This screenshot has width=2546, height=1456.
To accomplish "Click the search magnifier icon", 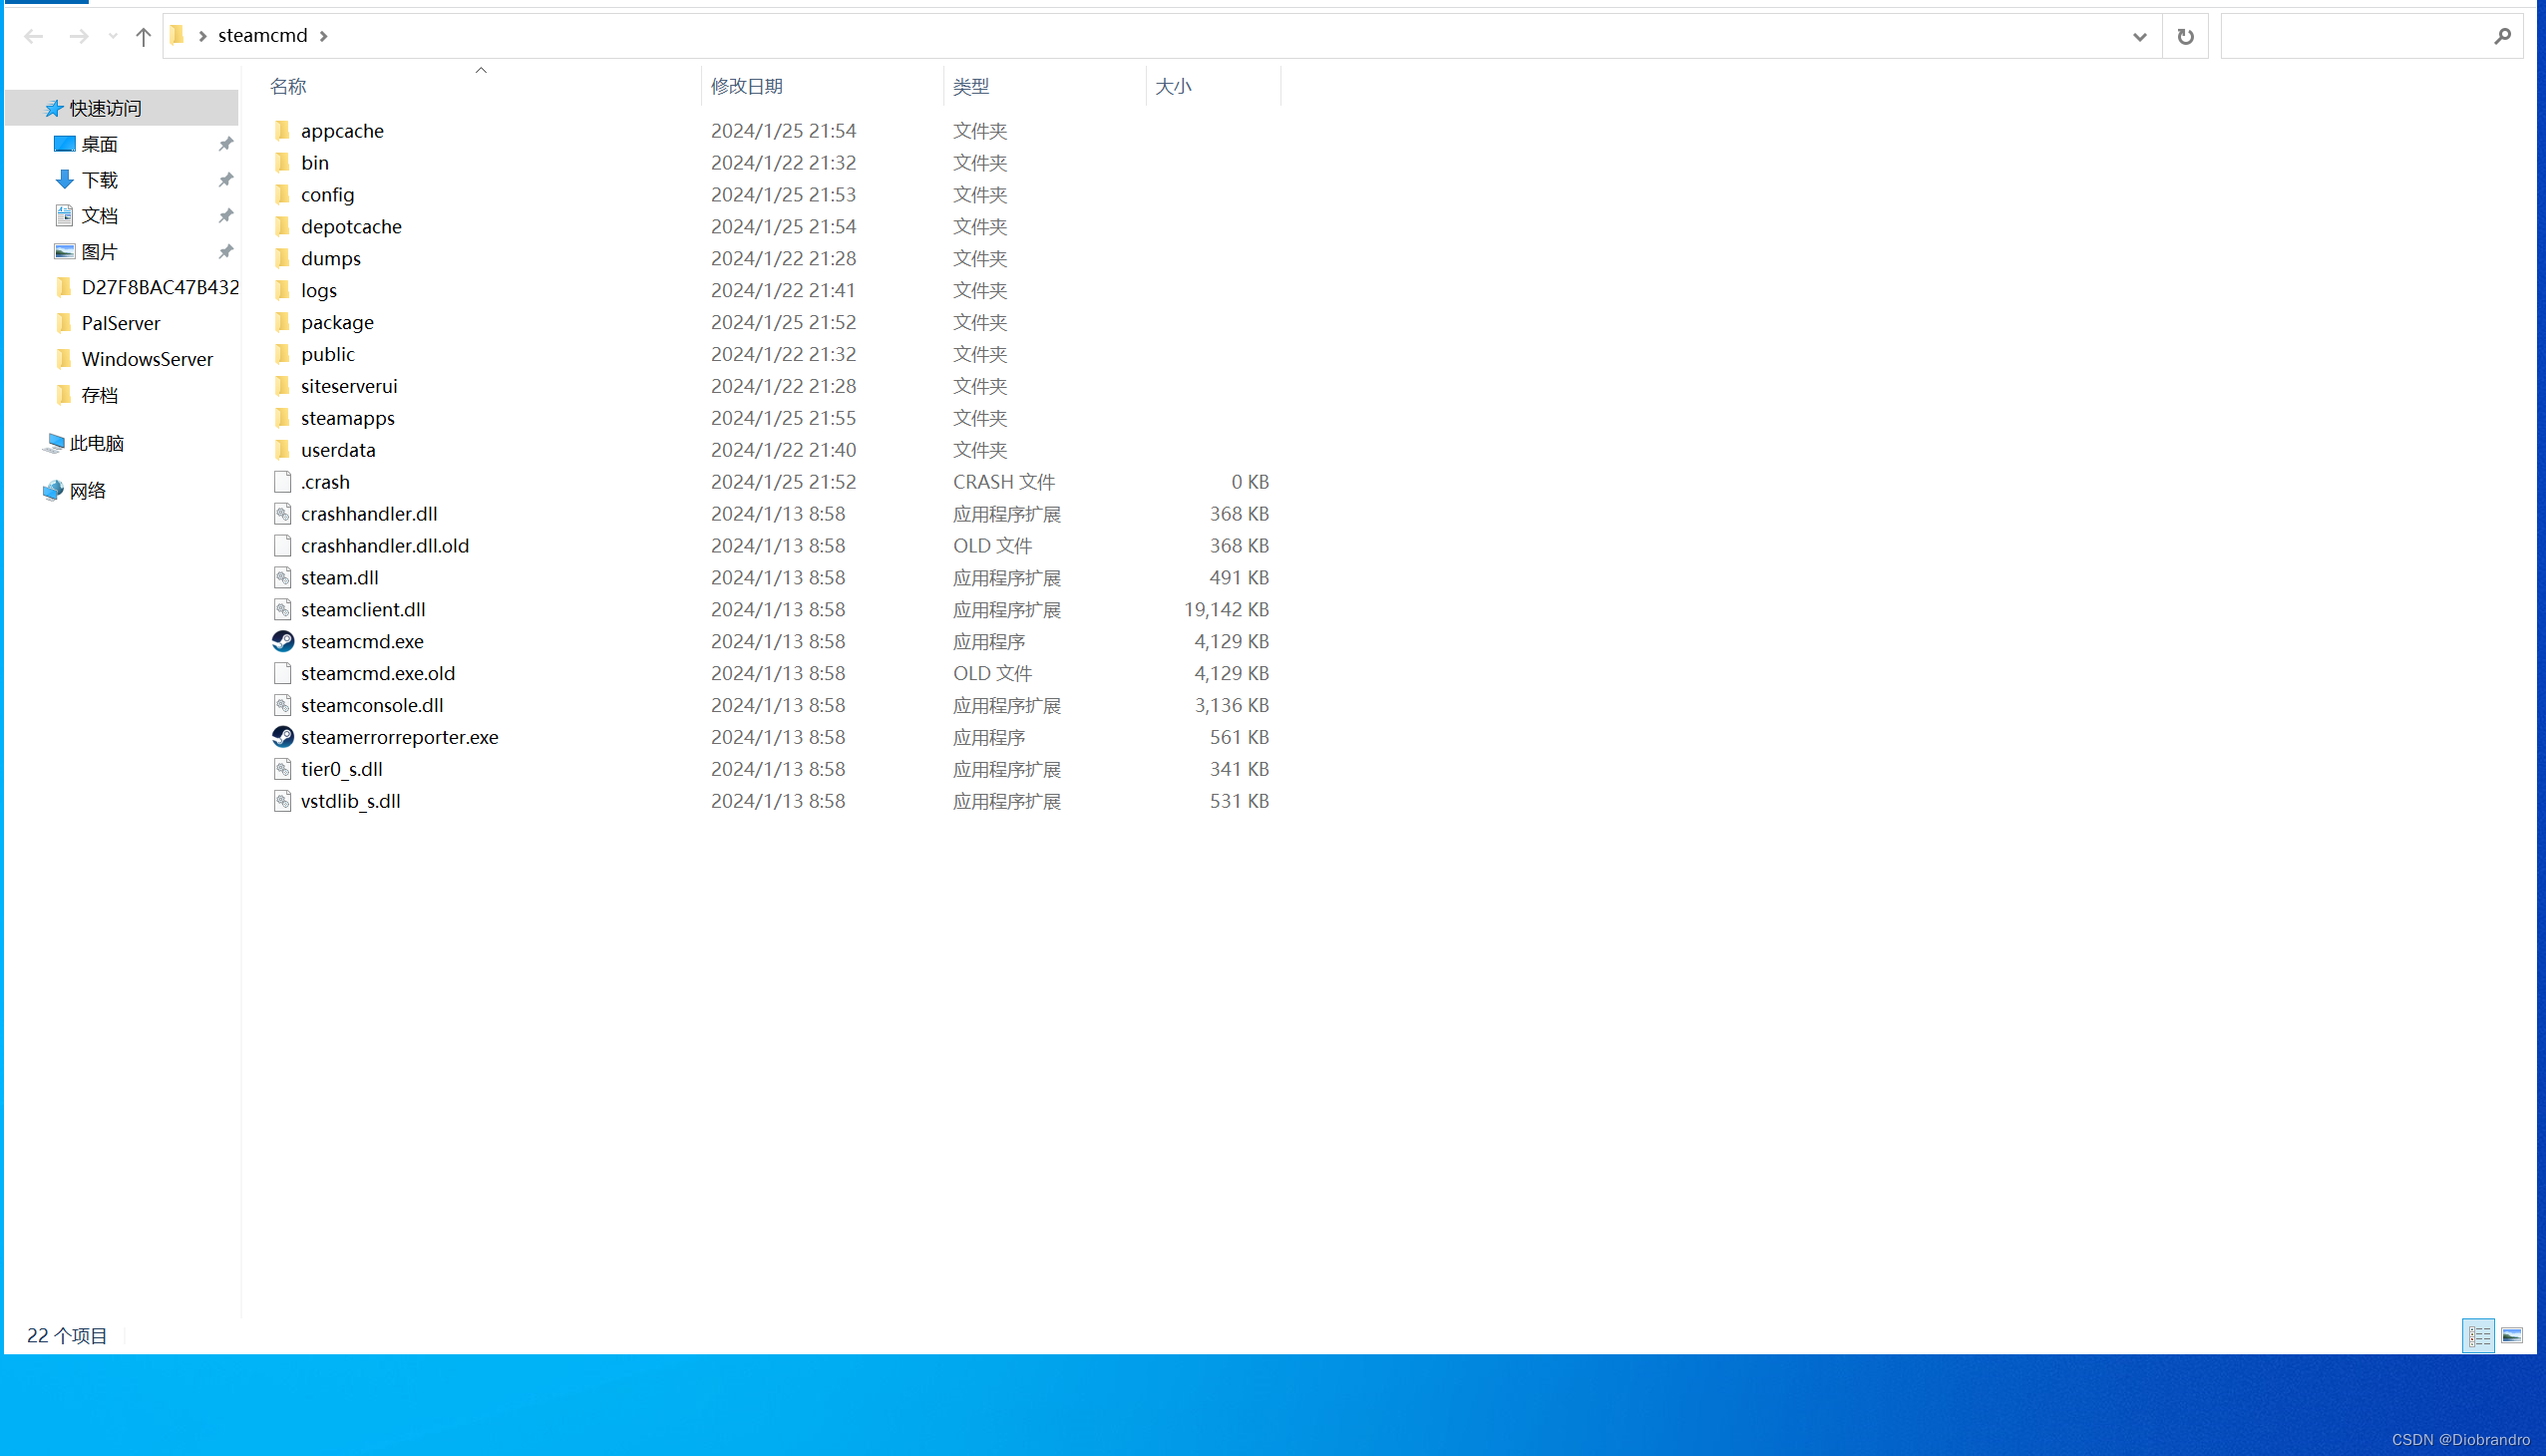I will click(2502, 36).
